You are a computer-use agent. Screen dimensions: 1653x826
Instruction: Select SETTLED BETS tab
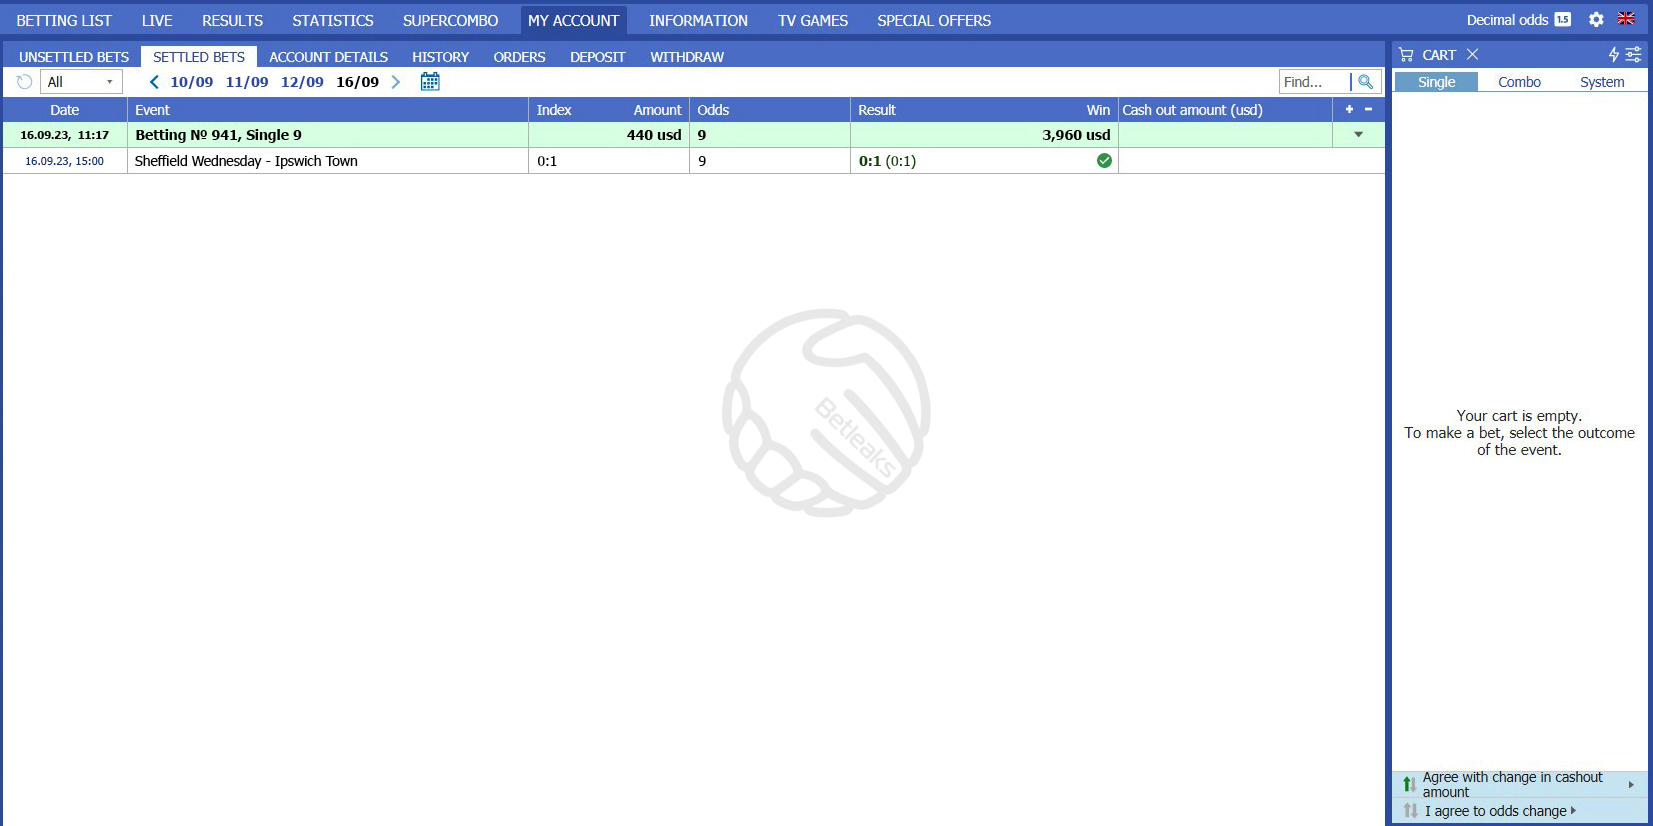point(199,57)
